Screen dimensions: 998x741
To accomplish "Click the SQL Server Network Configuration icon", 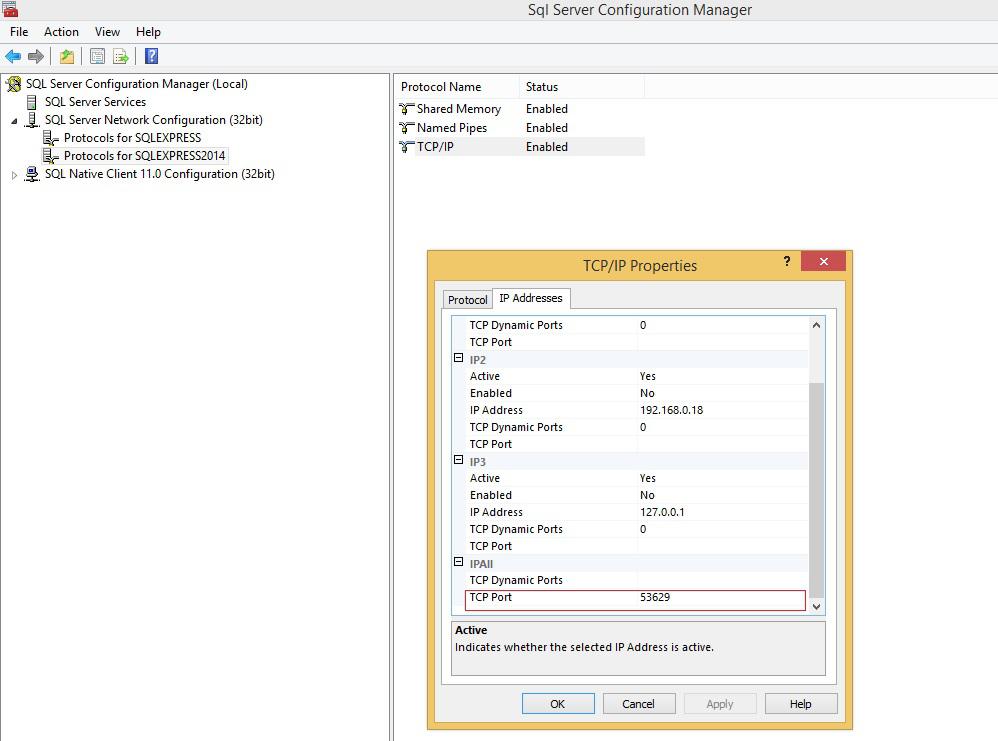I will 32,120.
